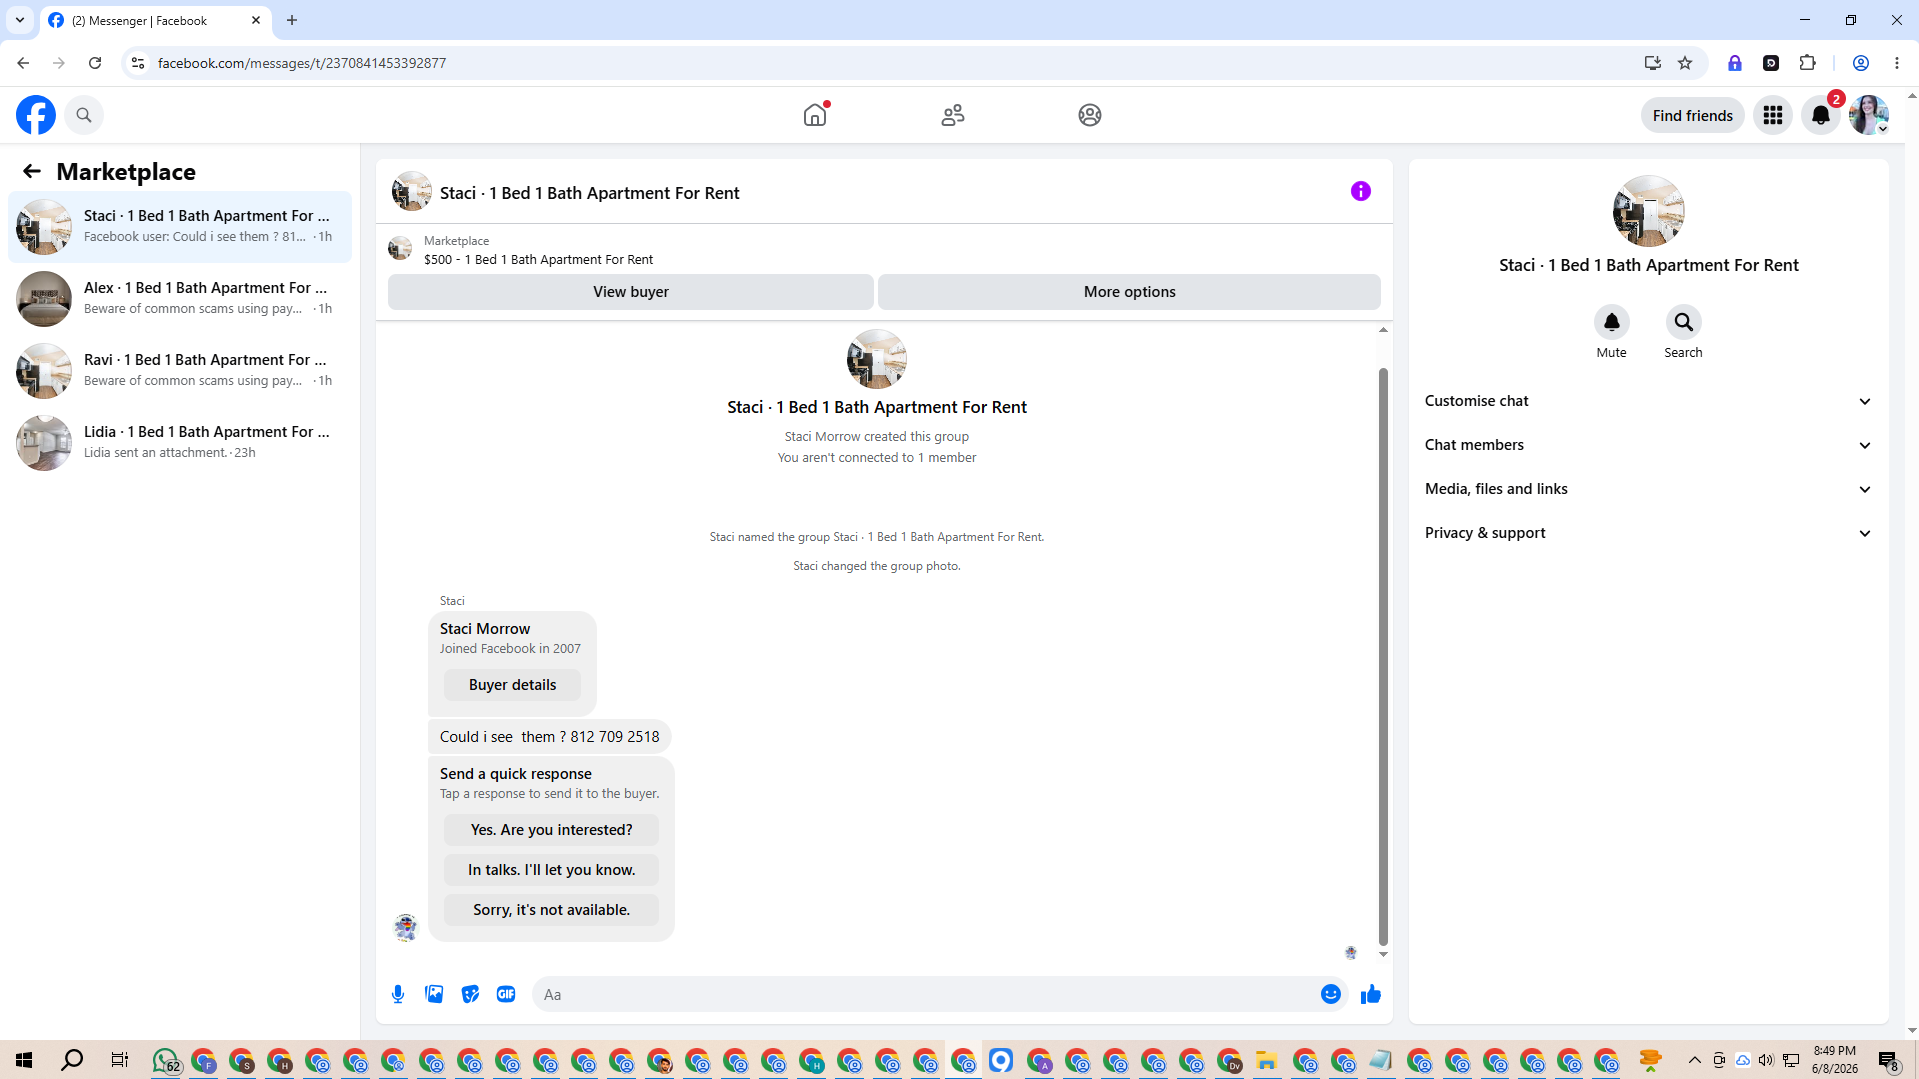Open File Explorer from the taskbar
This screenshot has width=1919, height=1079.
(1267, 1060)
